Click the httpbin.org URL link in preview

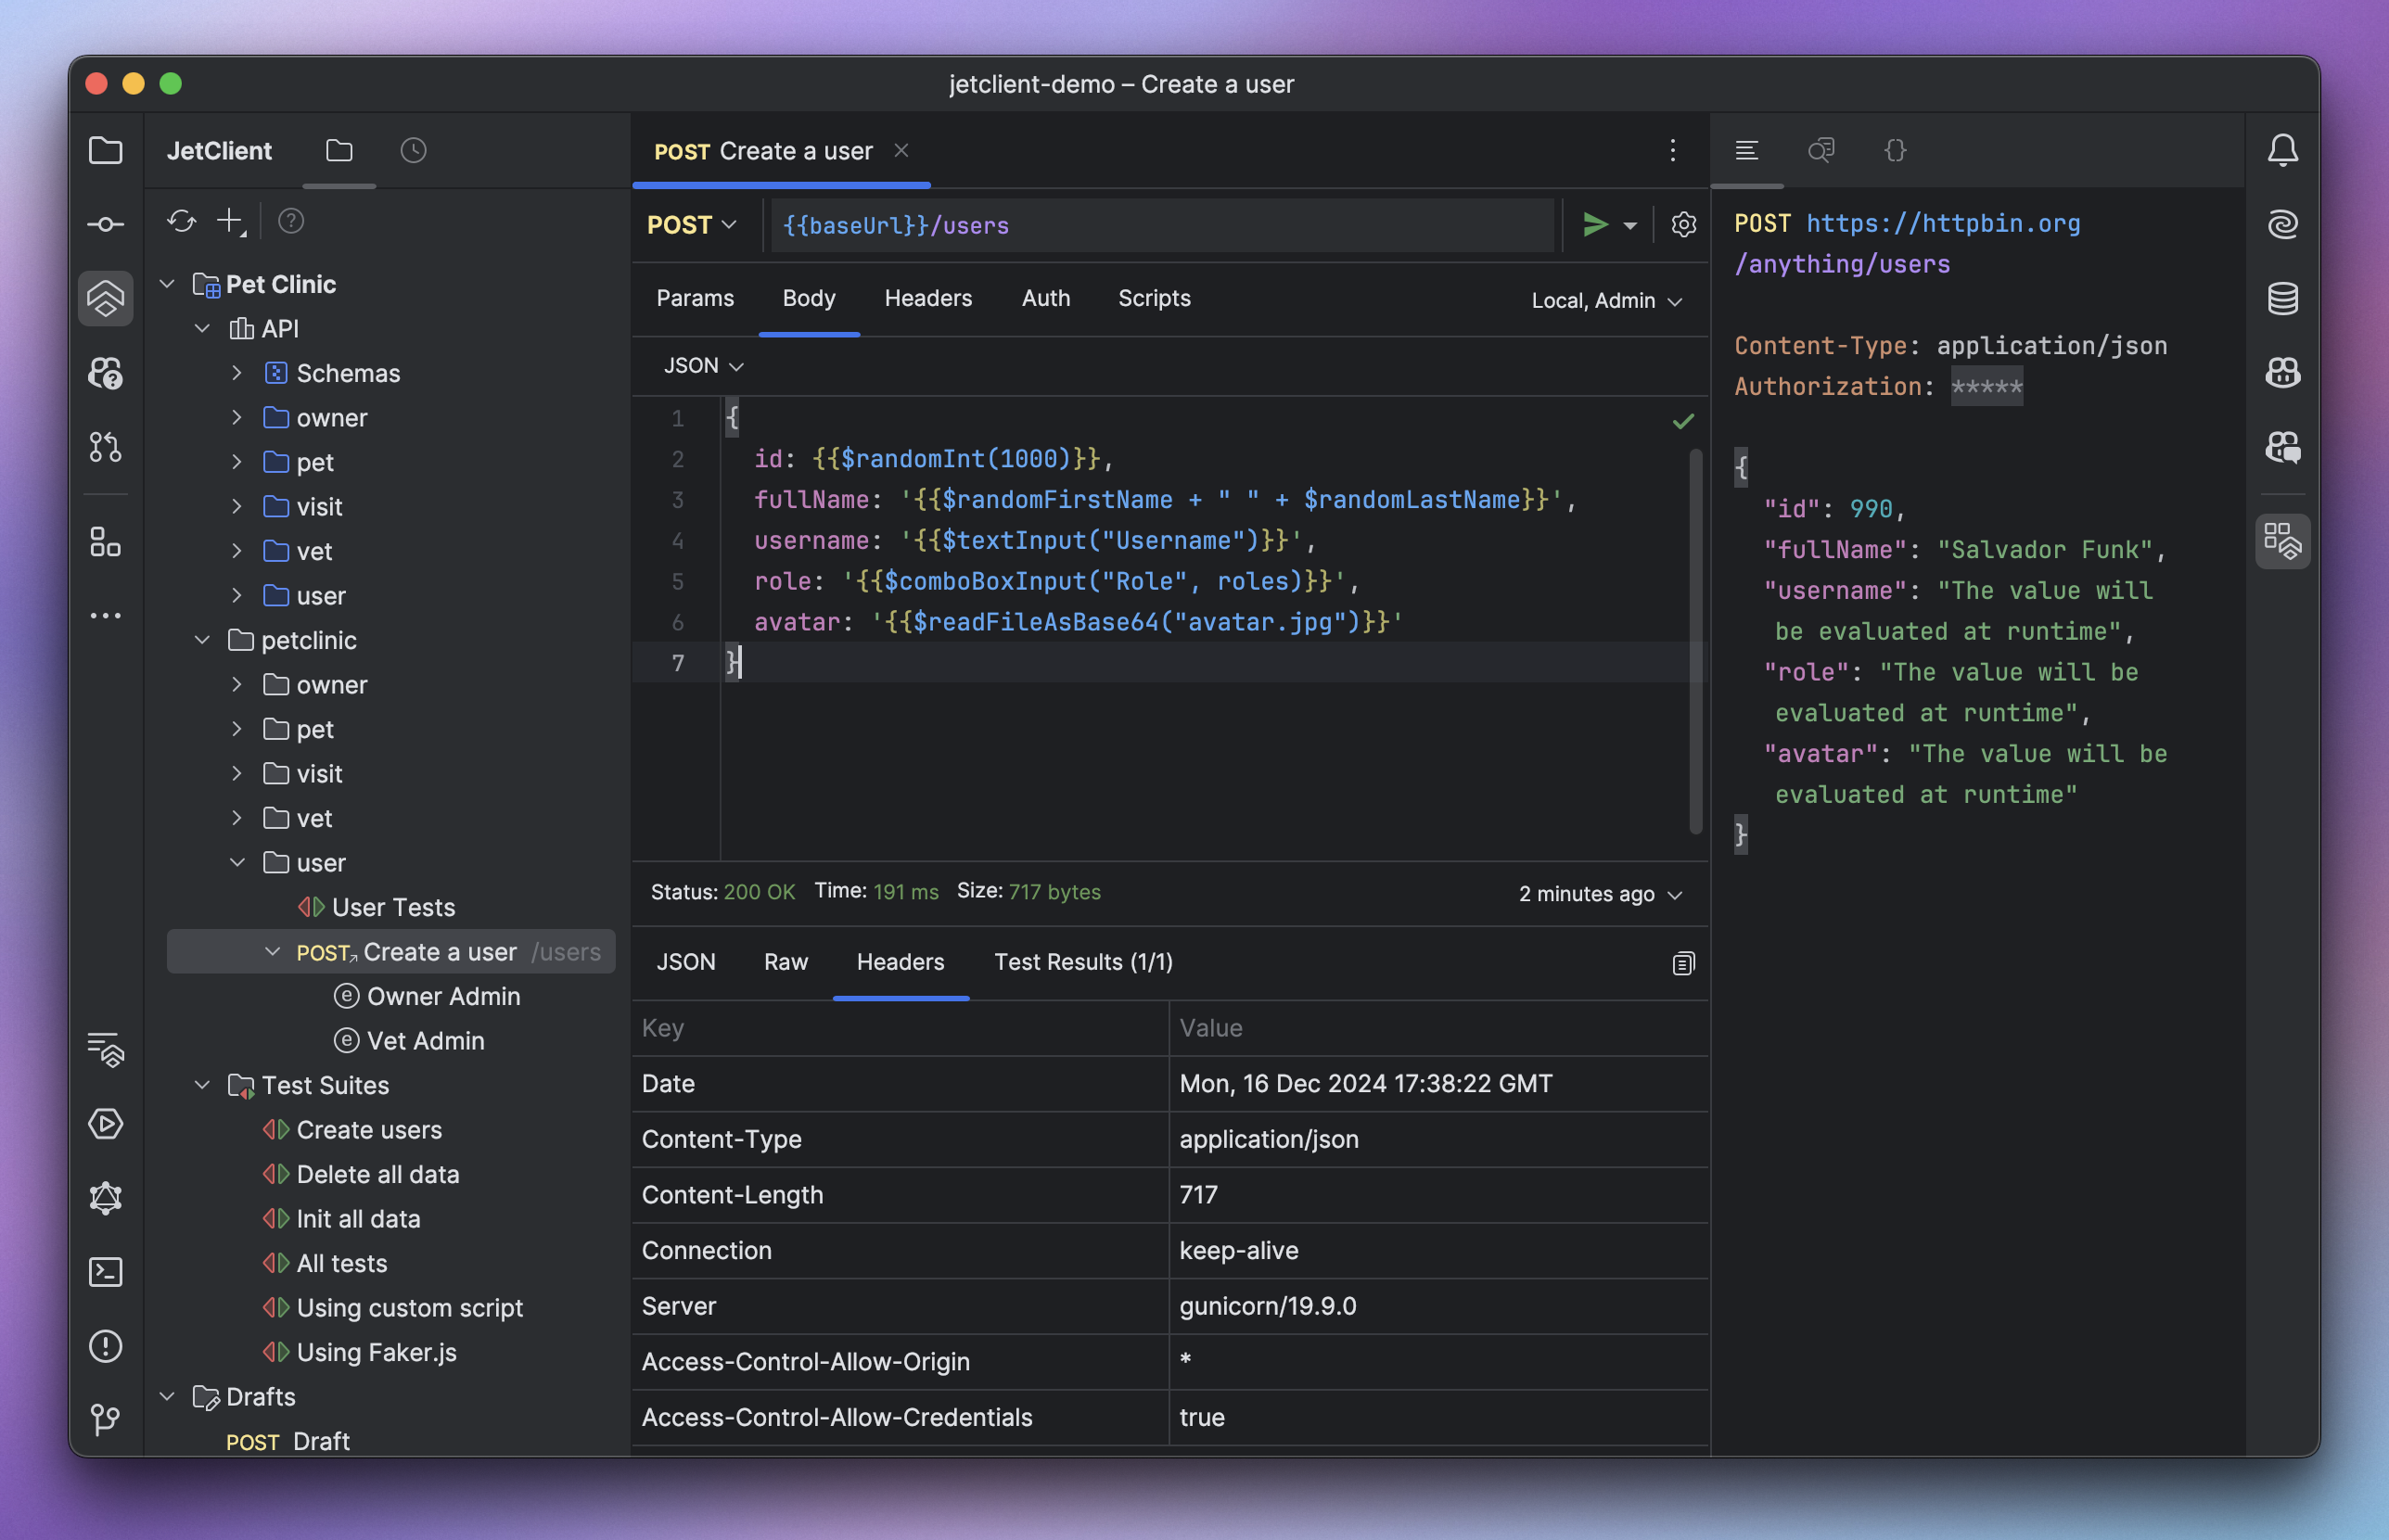click(x=1942, y=224)
